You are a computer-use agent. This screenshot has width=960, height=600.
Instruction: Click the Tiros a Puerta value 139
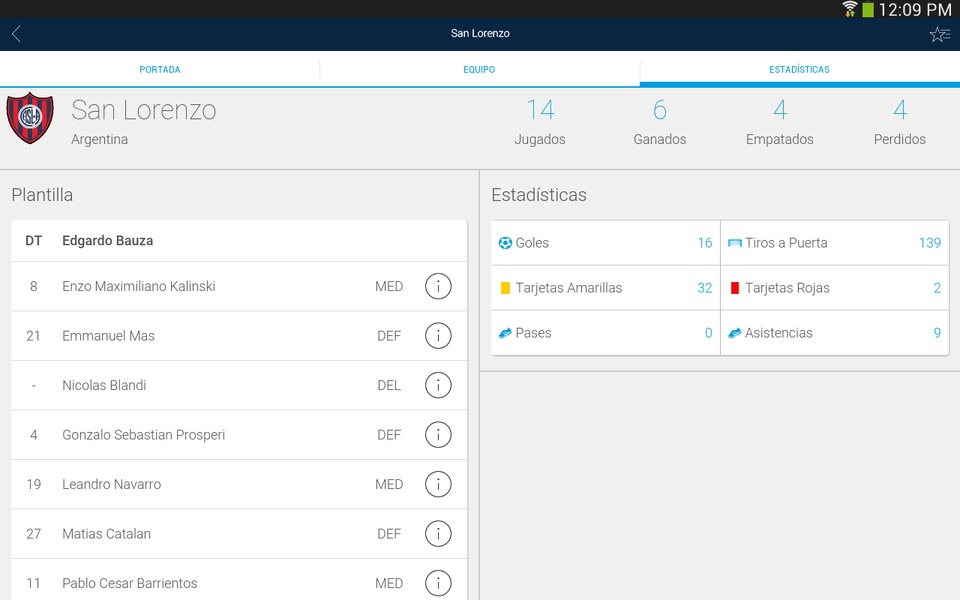(x=930, y=243)
